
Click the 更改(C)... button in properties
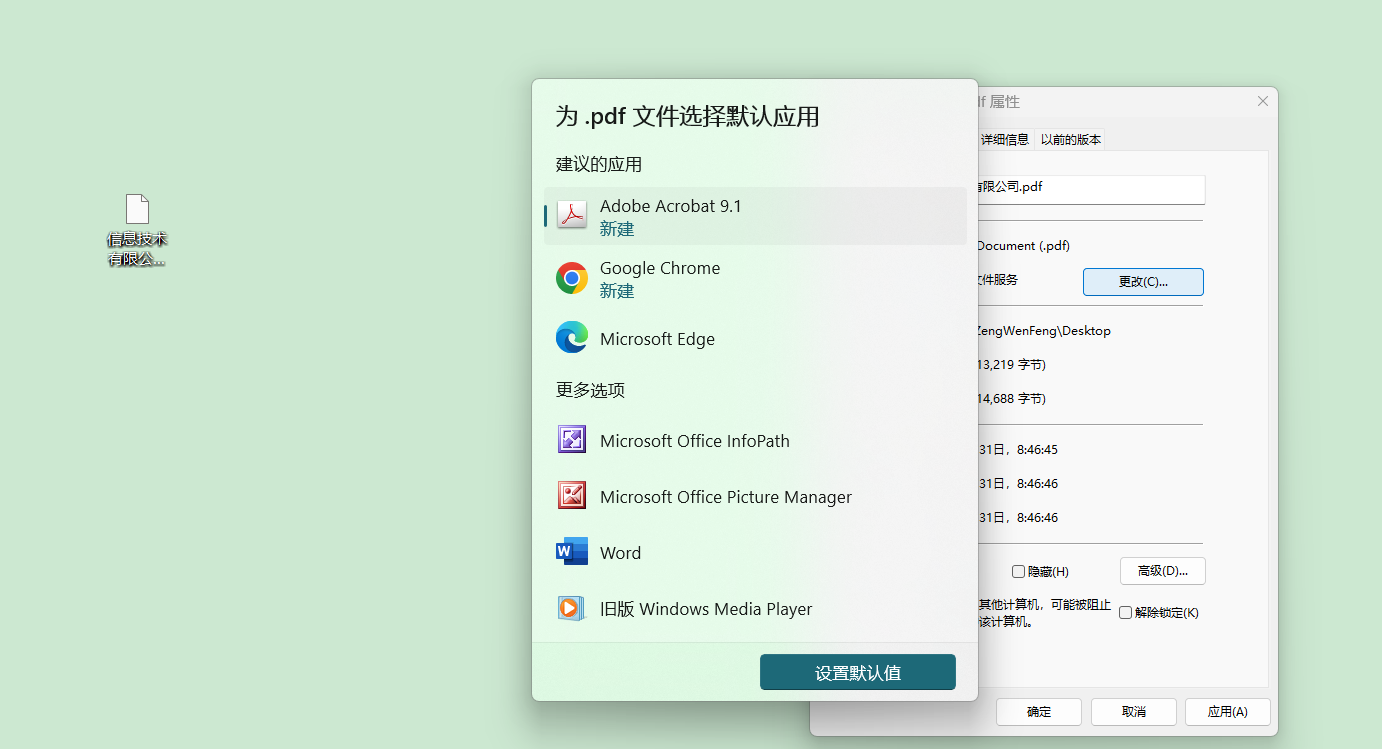(x=1143, y=282)
